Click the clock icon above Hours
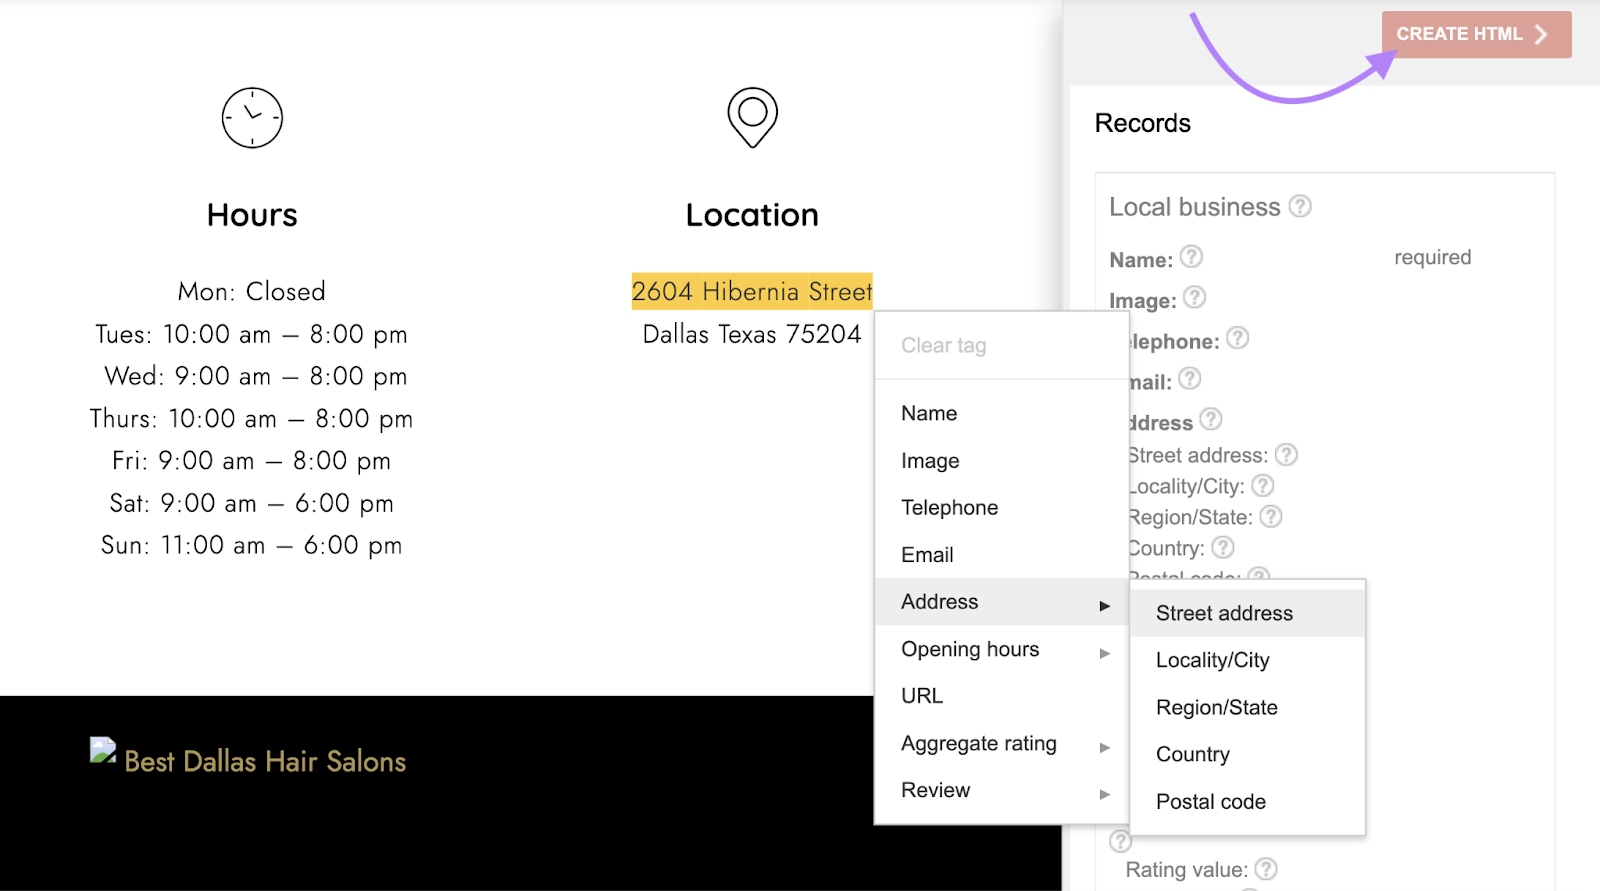The height and width of the screenshot is (891, 1600). point(252,118)
